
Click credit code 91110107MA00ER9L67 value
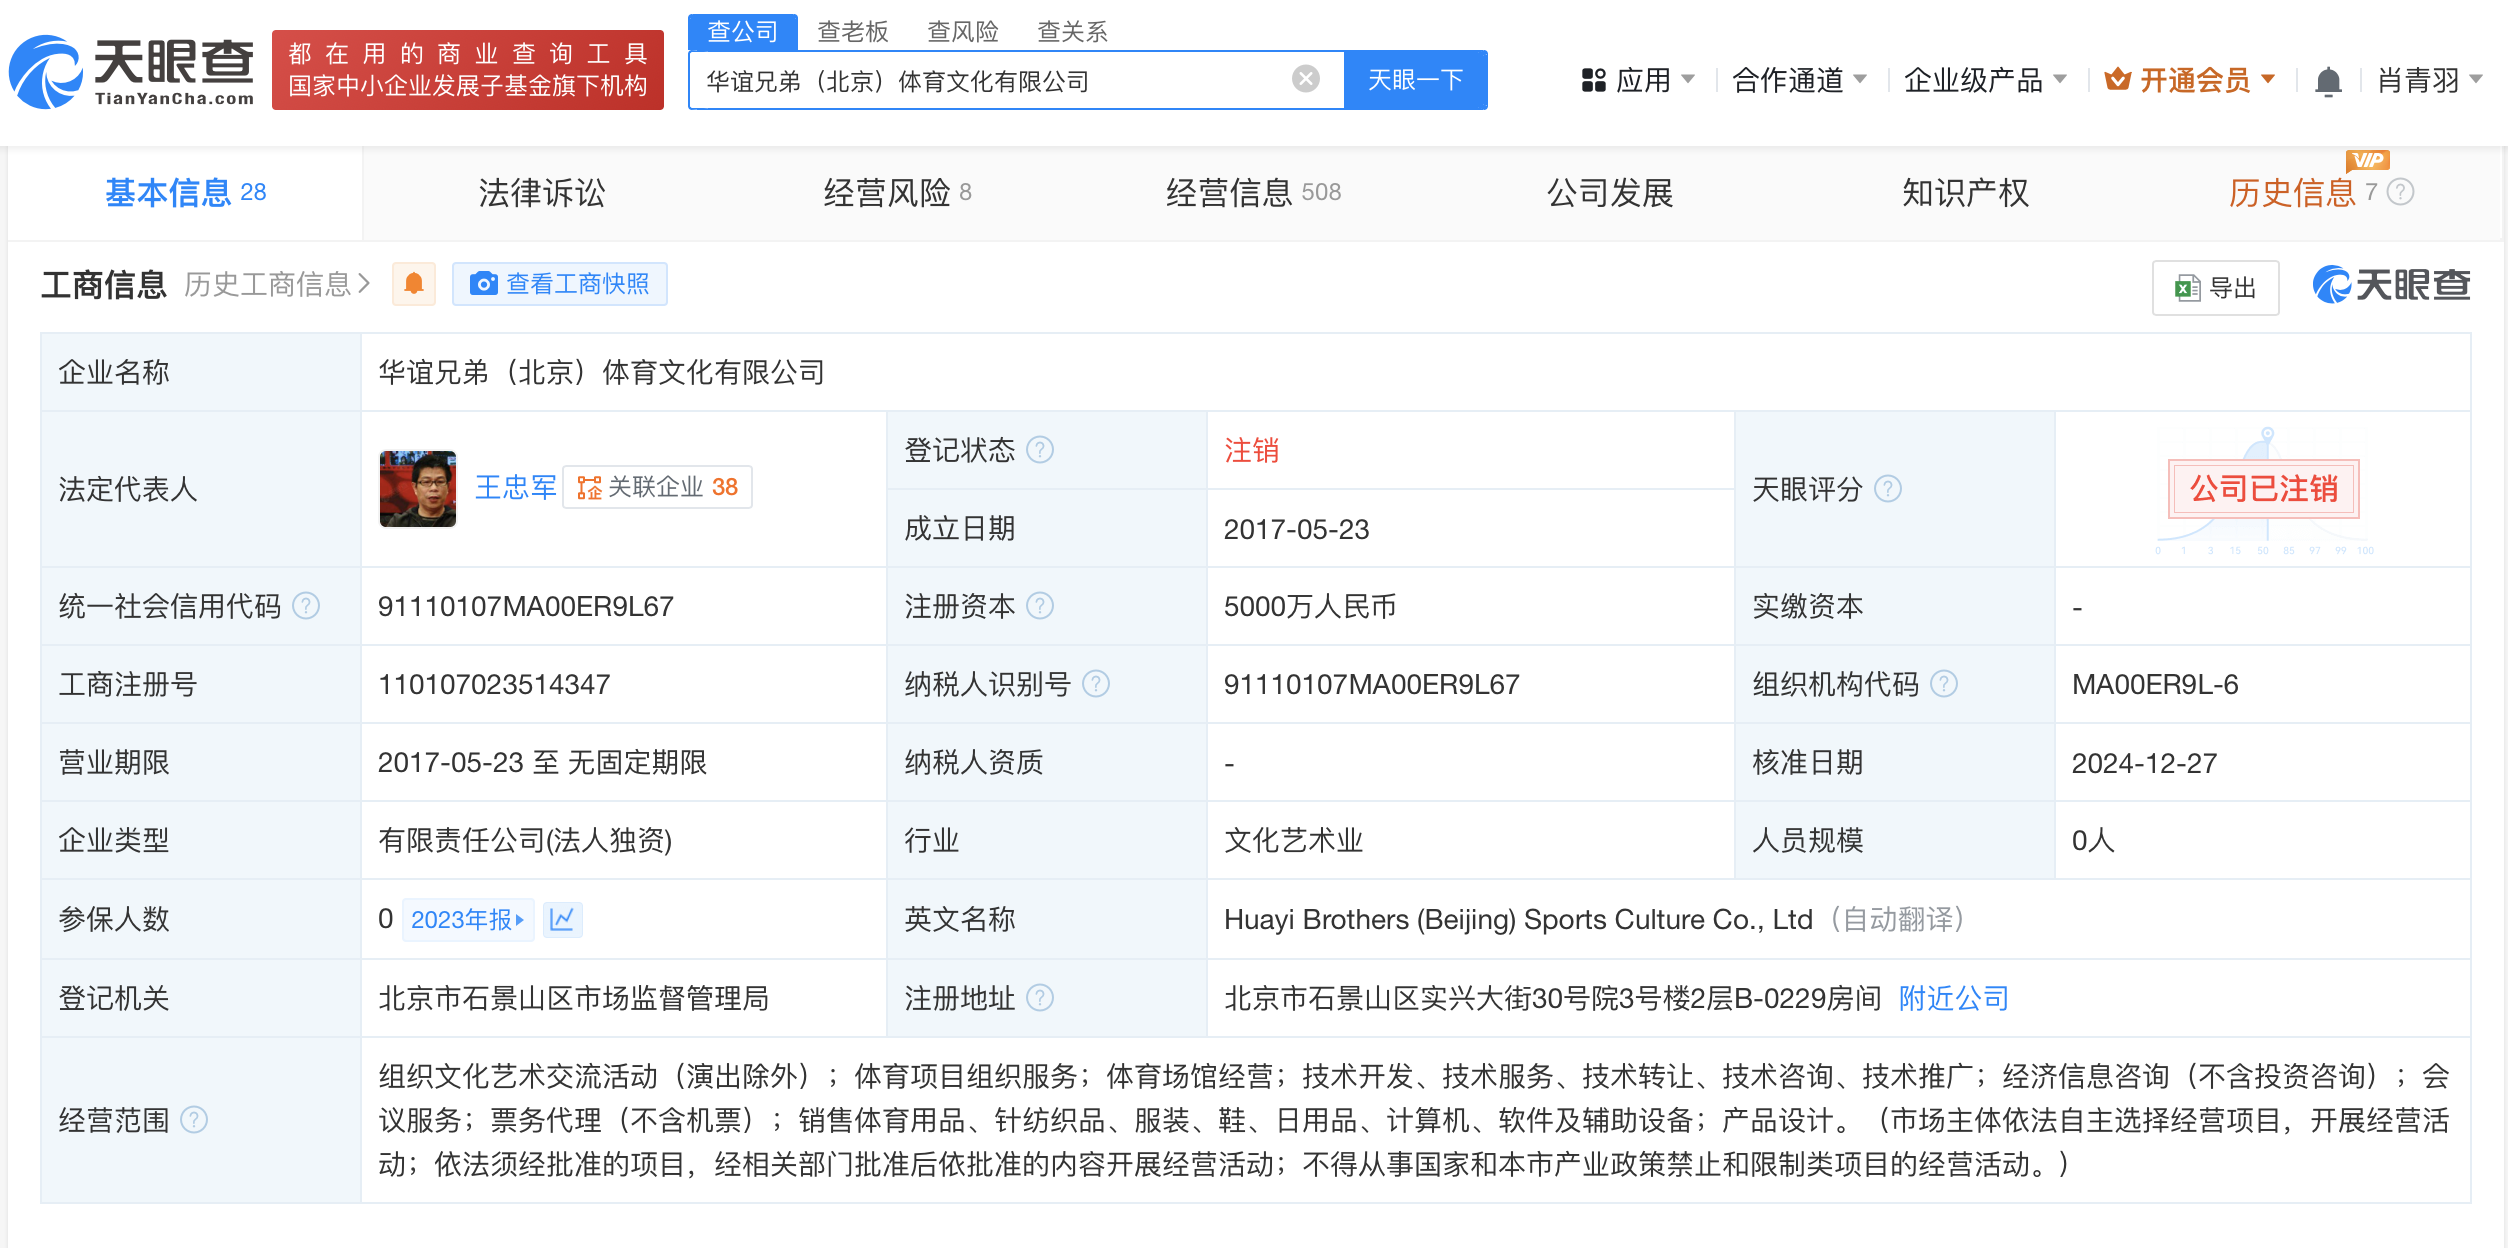coord(526,606)
